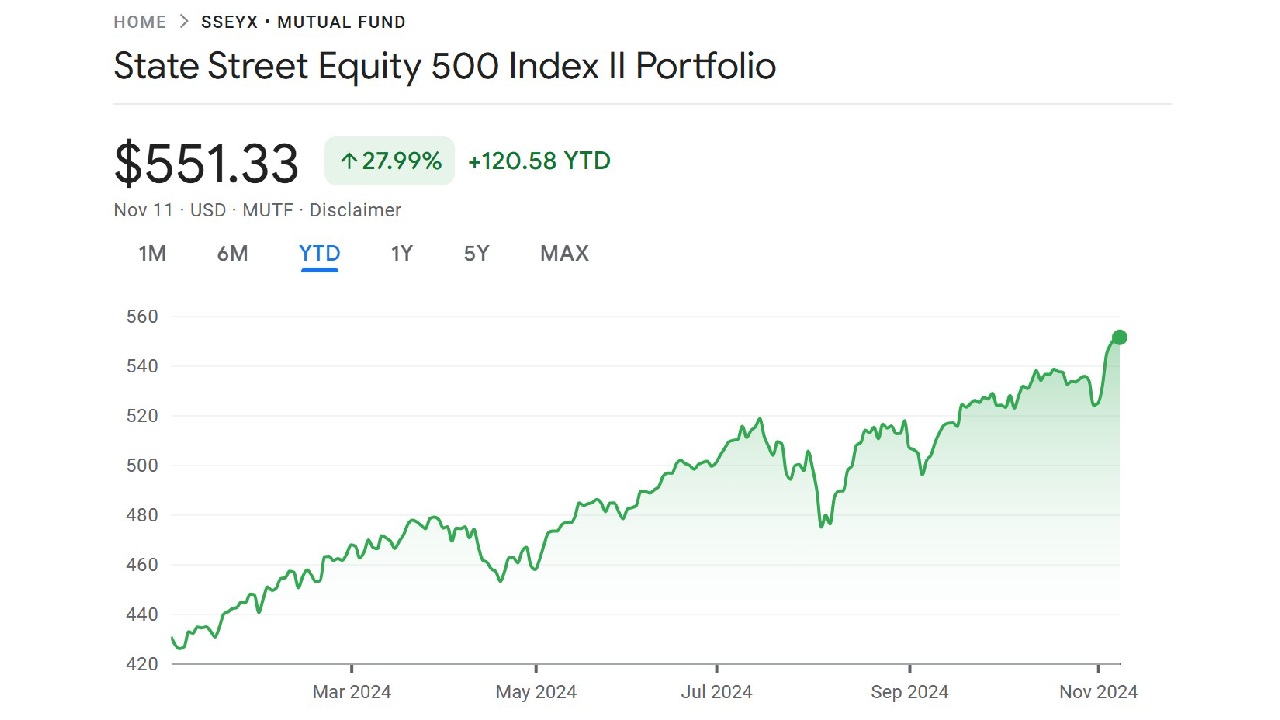The height and width of the screenshot is (720, 1280).
Task: Click the SSEYX Mutual Fund breadcrumb
Action: (303, 22)
